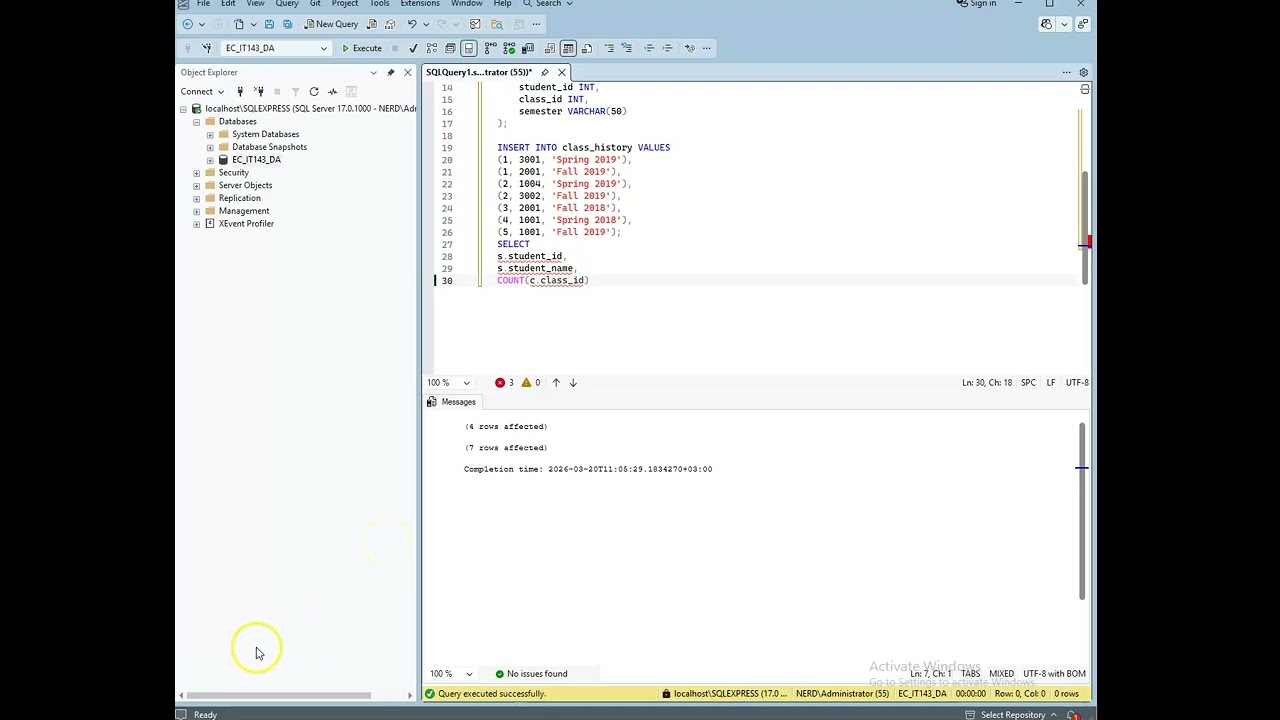The width and height of the screenshot is (1280, 720).
Task: Open the File menu
Action: [203, 4]
